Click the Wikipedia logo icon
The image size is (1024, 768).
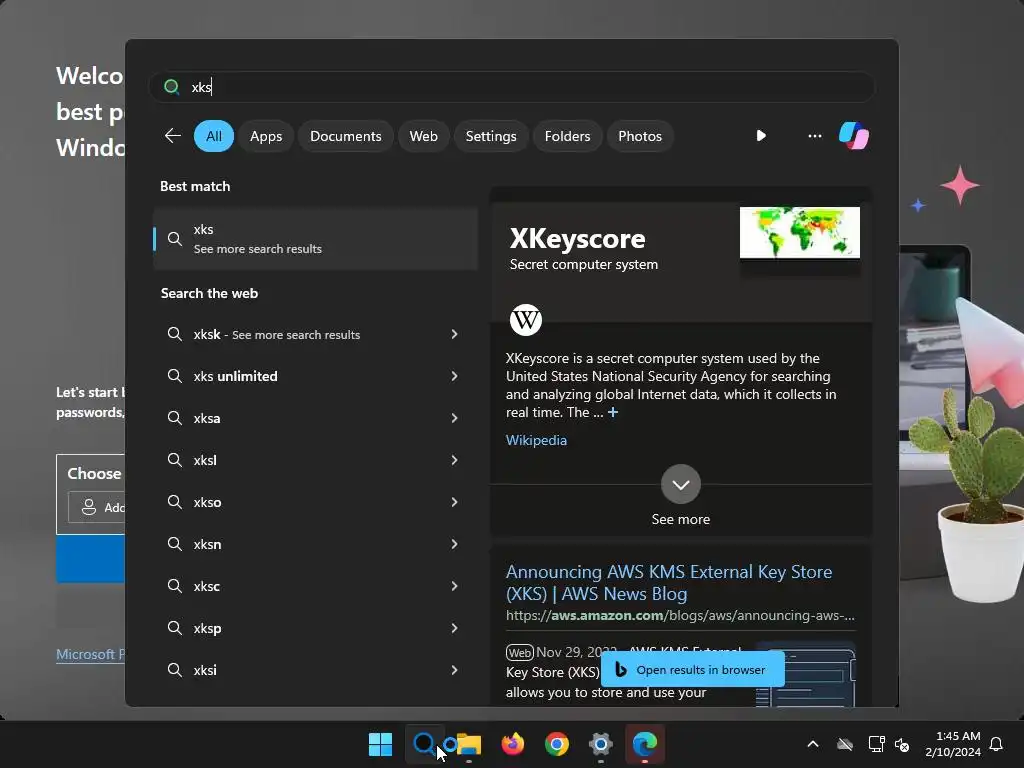[526, 319]
